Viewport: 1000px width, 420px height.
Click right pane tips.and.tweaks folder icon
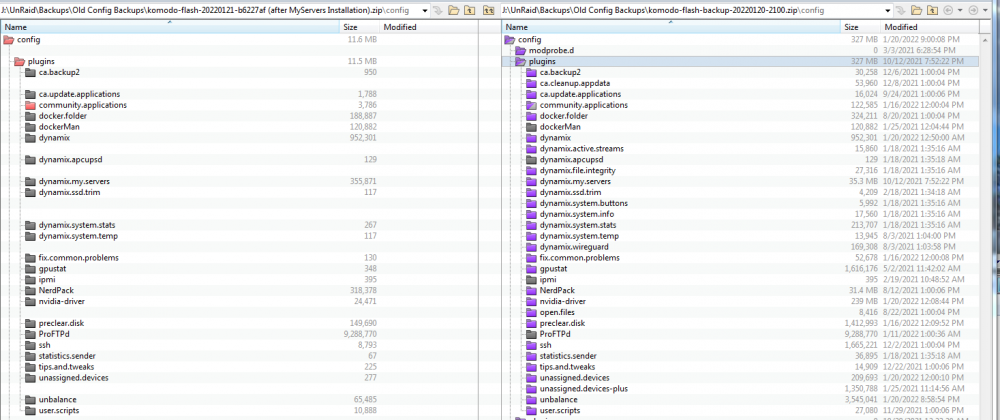(531, 367)
